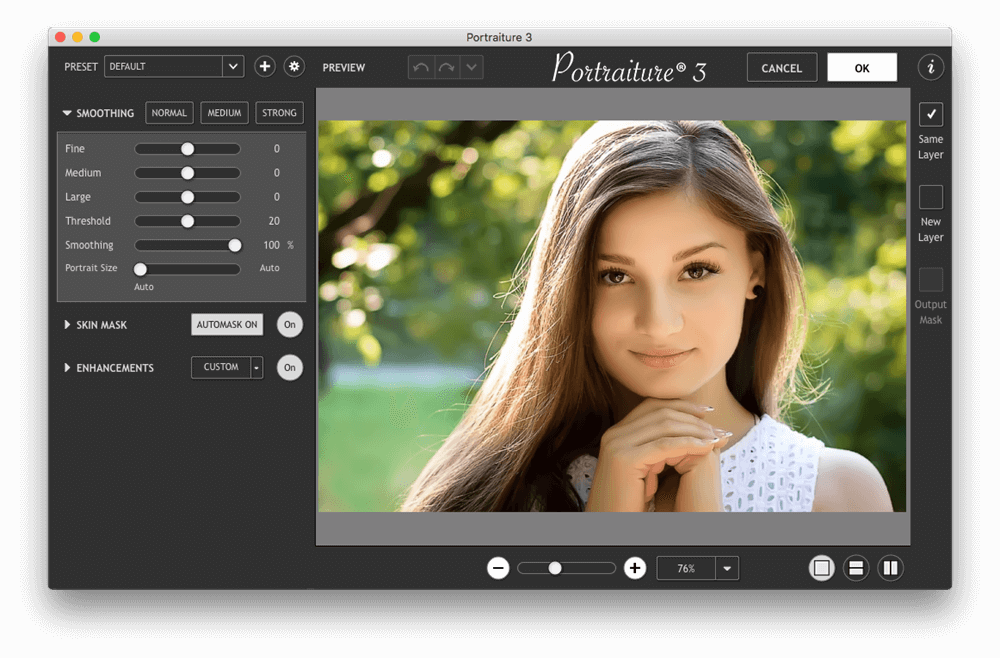Screen dimensions: 1000x658
Task: Click the add preset plus icon
Action: (264, 67)
